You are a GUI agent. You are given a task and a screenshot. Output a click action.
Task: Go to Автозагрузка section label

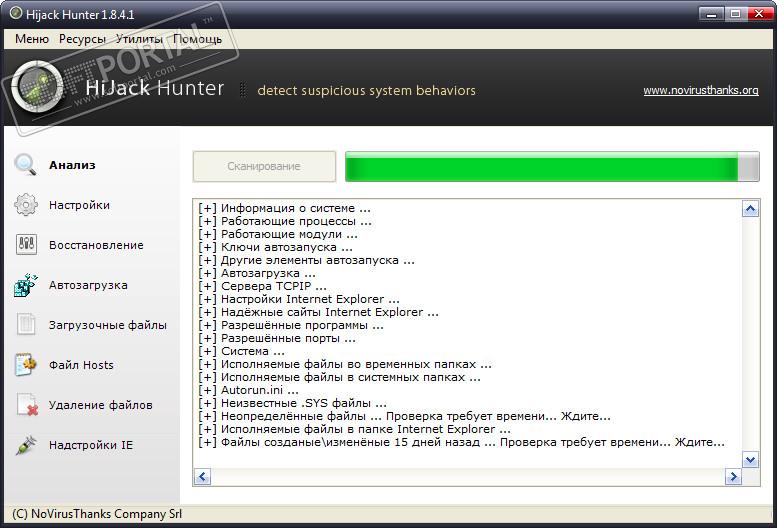point(88,285)
